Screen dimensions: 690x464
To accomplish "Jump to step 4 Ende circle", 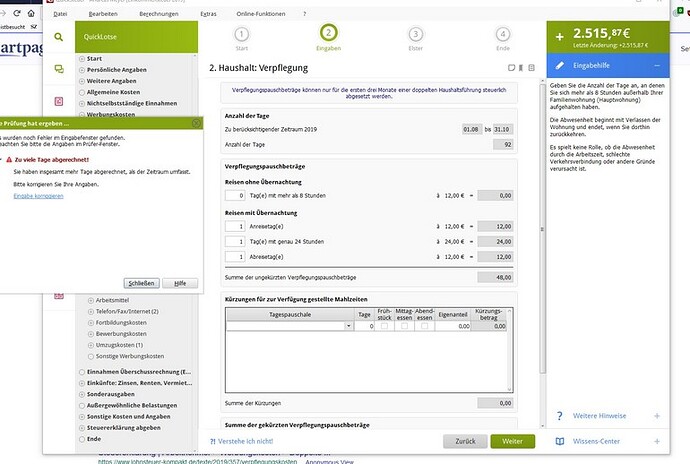I will pyautogui.click(x=503, y=34).
